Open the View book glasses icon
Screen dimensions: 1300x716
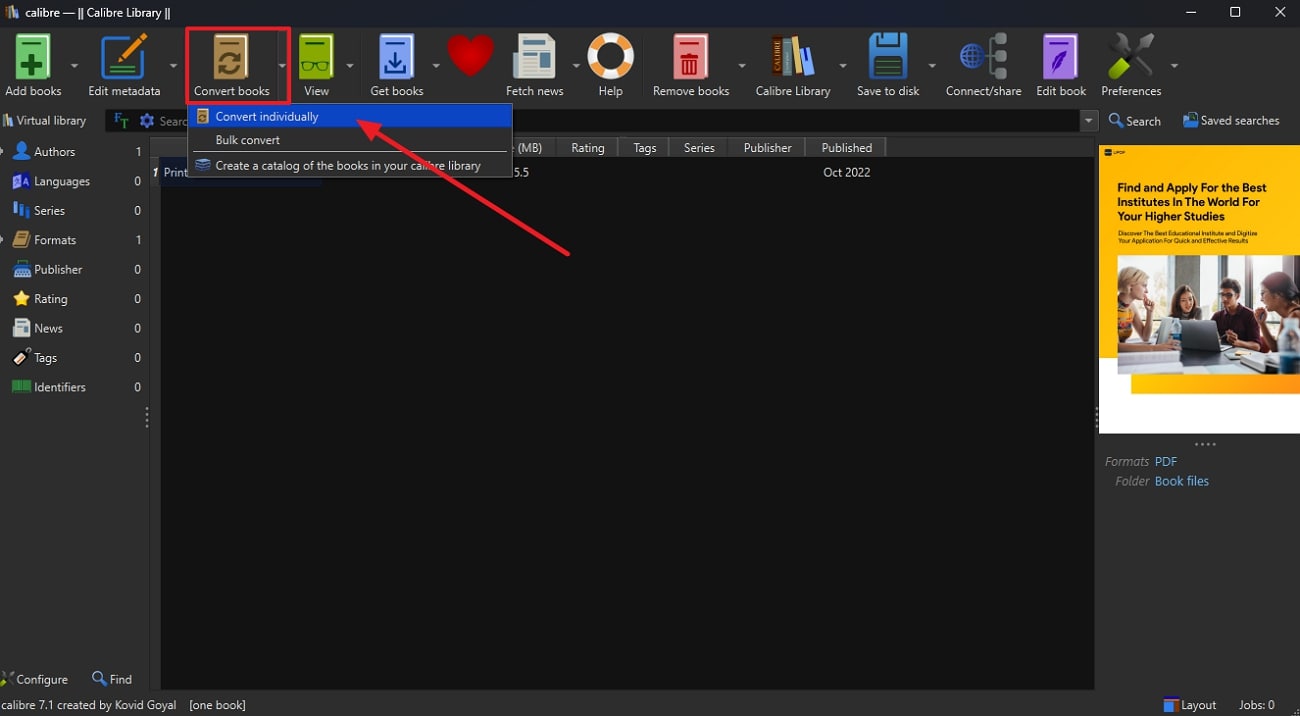click(x=316, y=57)
